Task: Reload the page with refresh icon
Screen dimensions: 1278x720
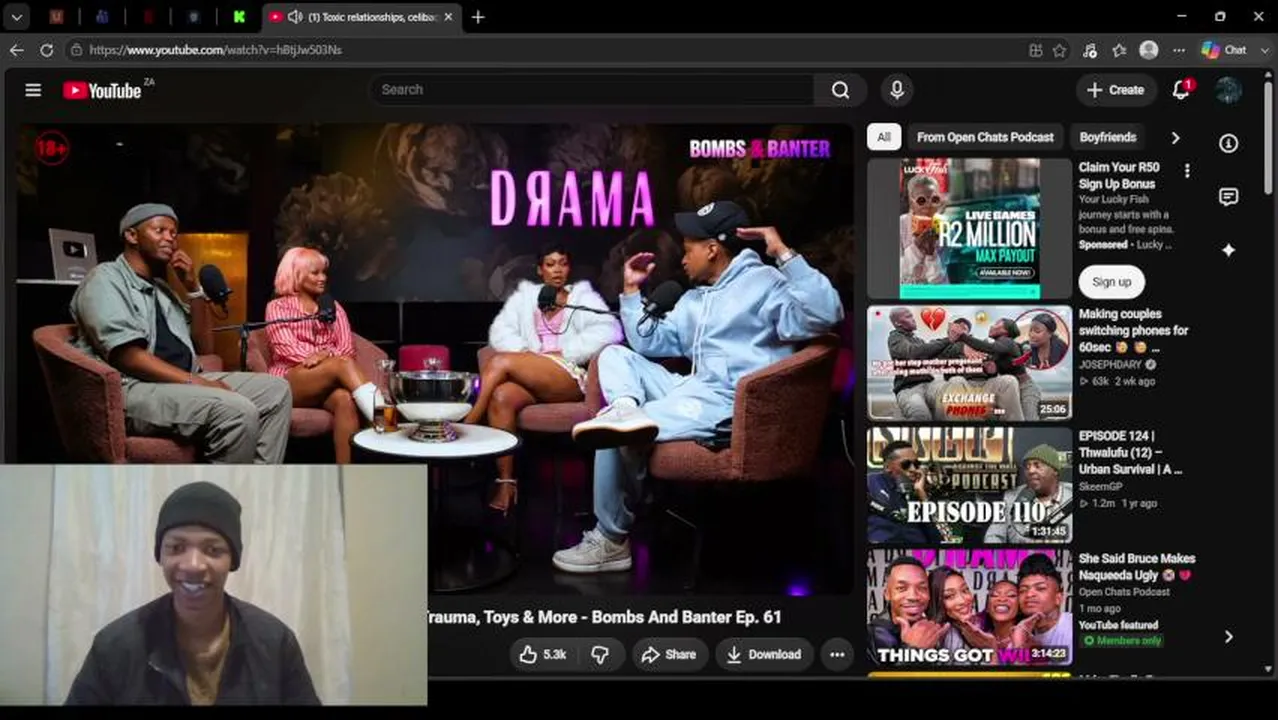Action: (47, 49)
